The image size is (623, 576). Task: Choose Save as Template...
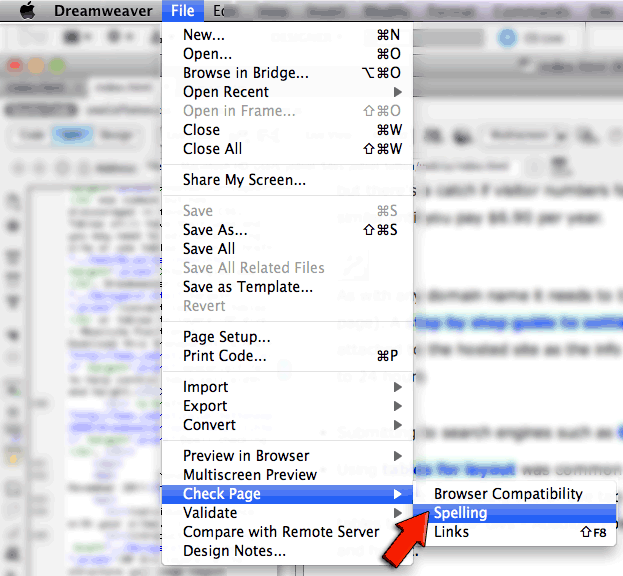288,287
